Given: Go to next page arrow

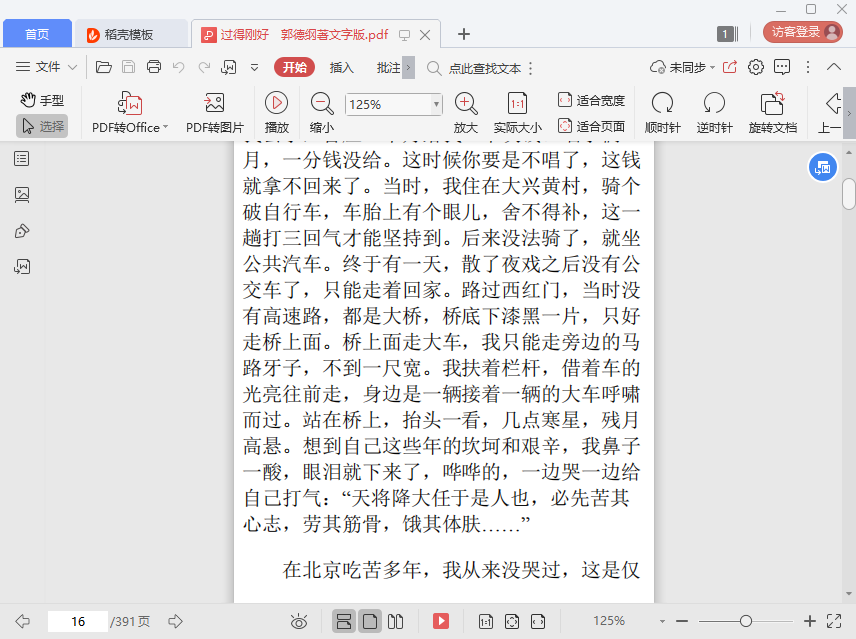Looking at the screenshot, I should pyautogui.click(x=175, y=621).
